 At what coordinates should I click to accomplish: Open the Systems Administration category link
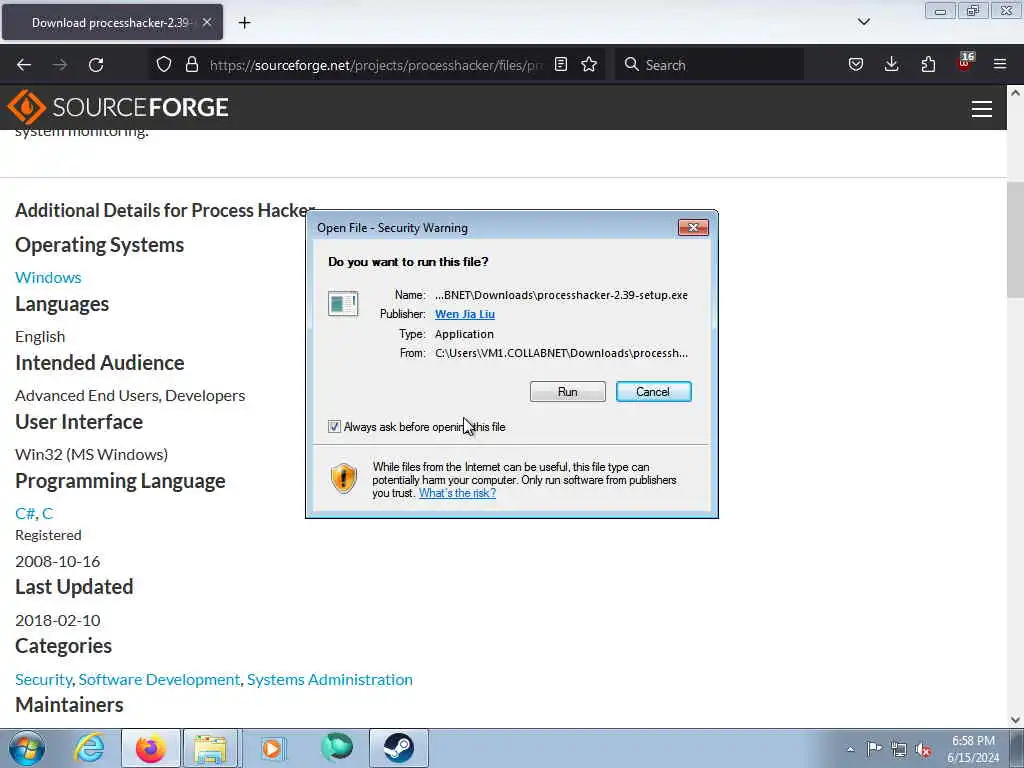[x=330, y=680]
